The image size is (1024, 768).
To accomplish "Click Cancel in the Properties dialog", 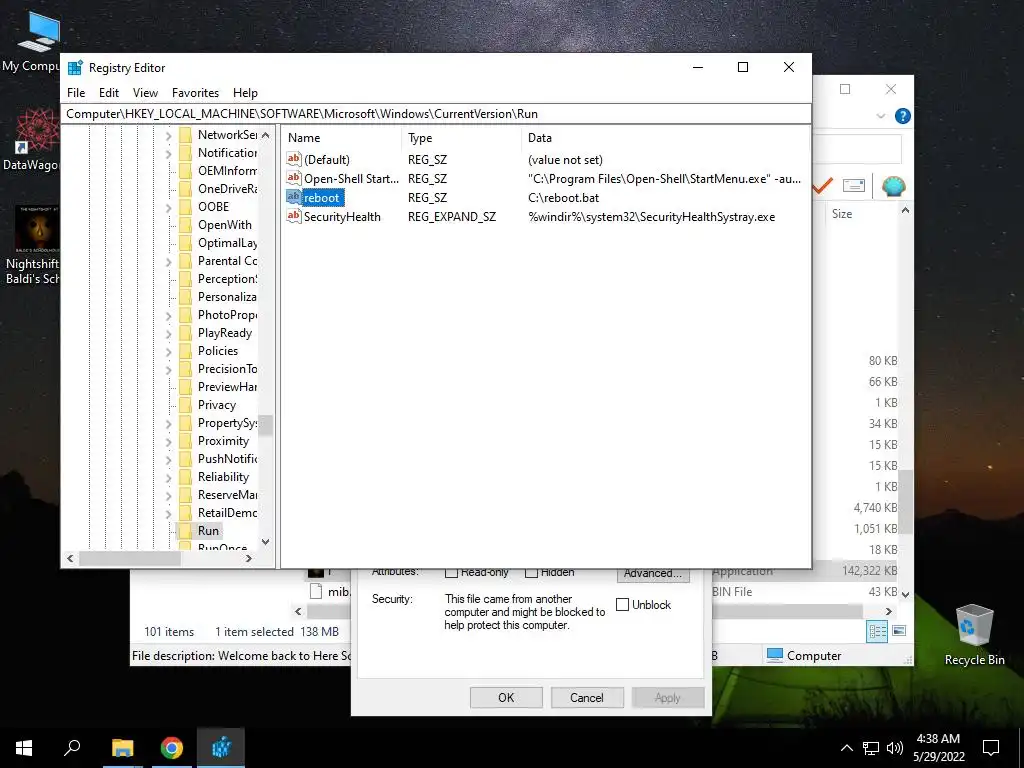I will 586,697.
